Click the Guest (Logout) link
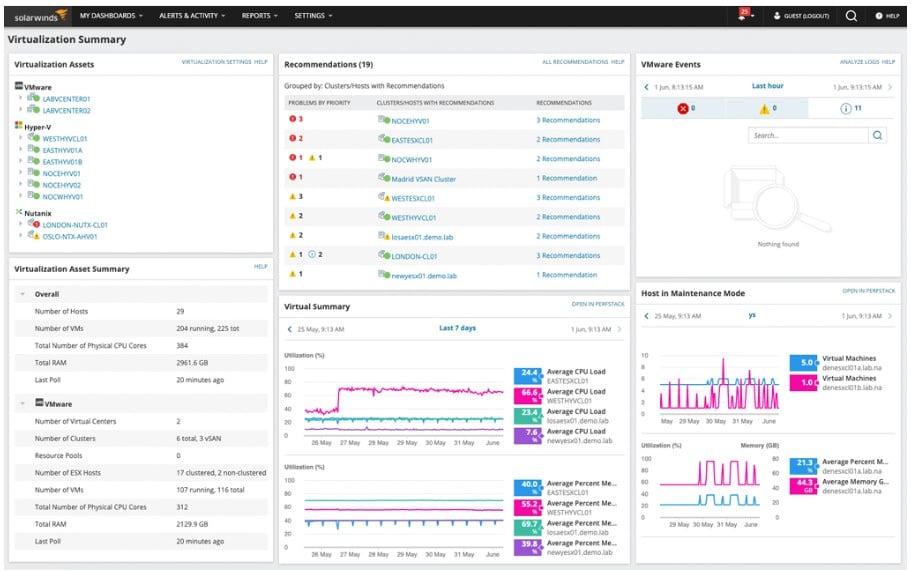 pyautogui.click(x=806, y=16)
